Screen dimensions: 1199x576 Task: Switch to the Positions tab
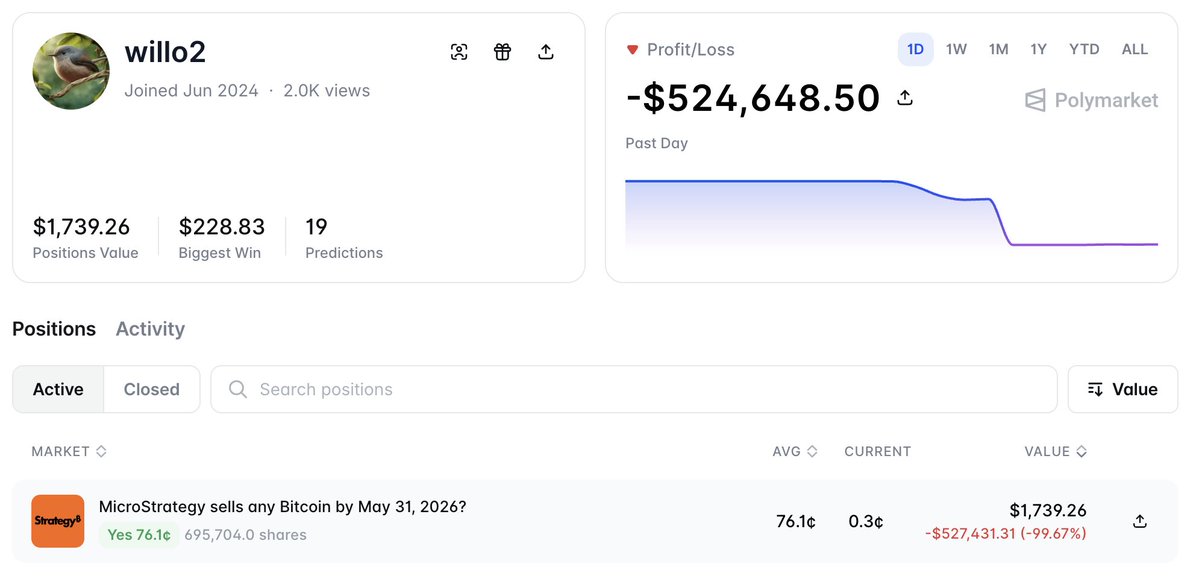pyautogui.click(x=54, y=329)
